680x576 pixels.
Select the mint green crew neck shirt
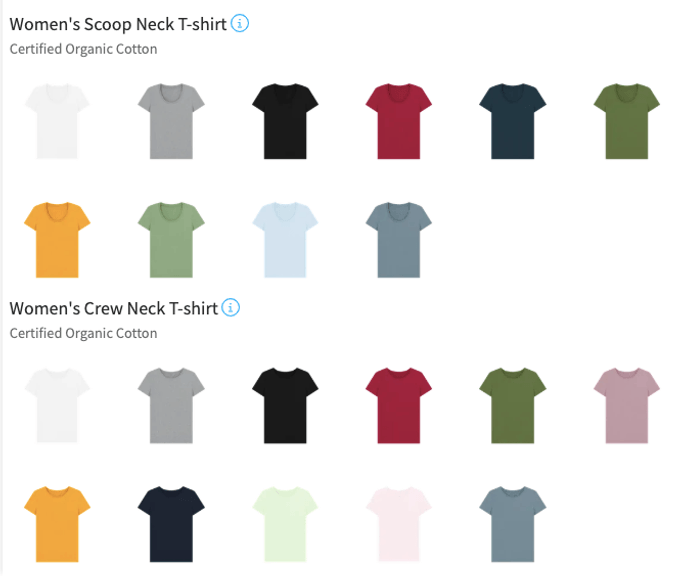coord(285,524)
